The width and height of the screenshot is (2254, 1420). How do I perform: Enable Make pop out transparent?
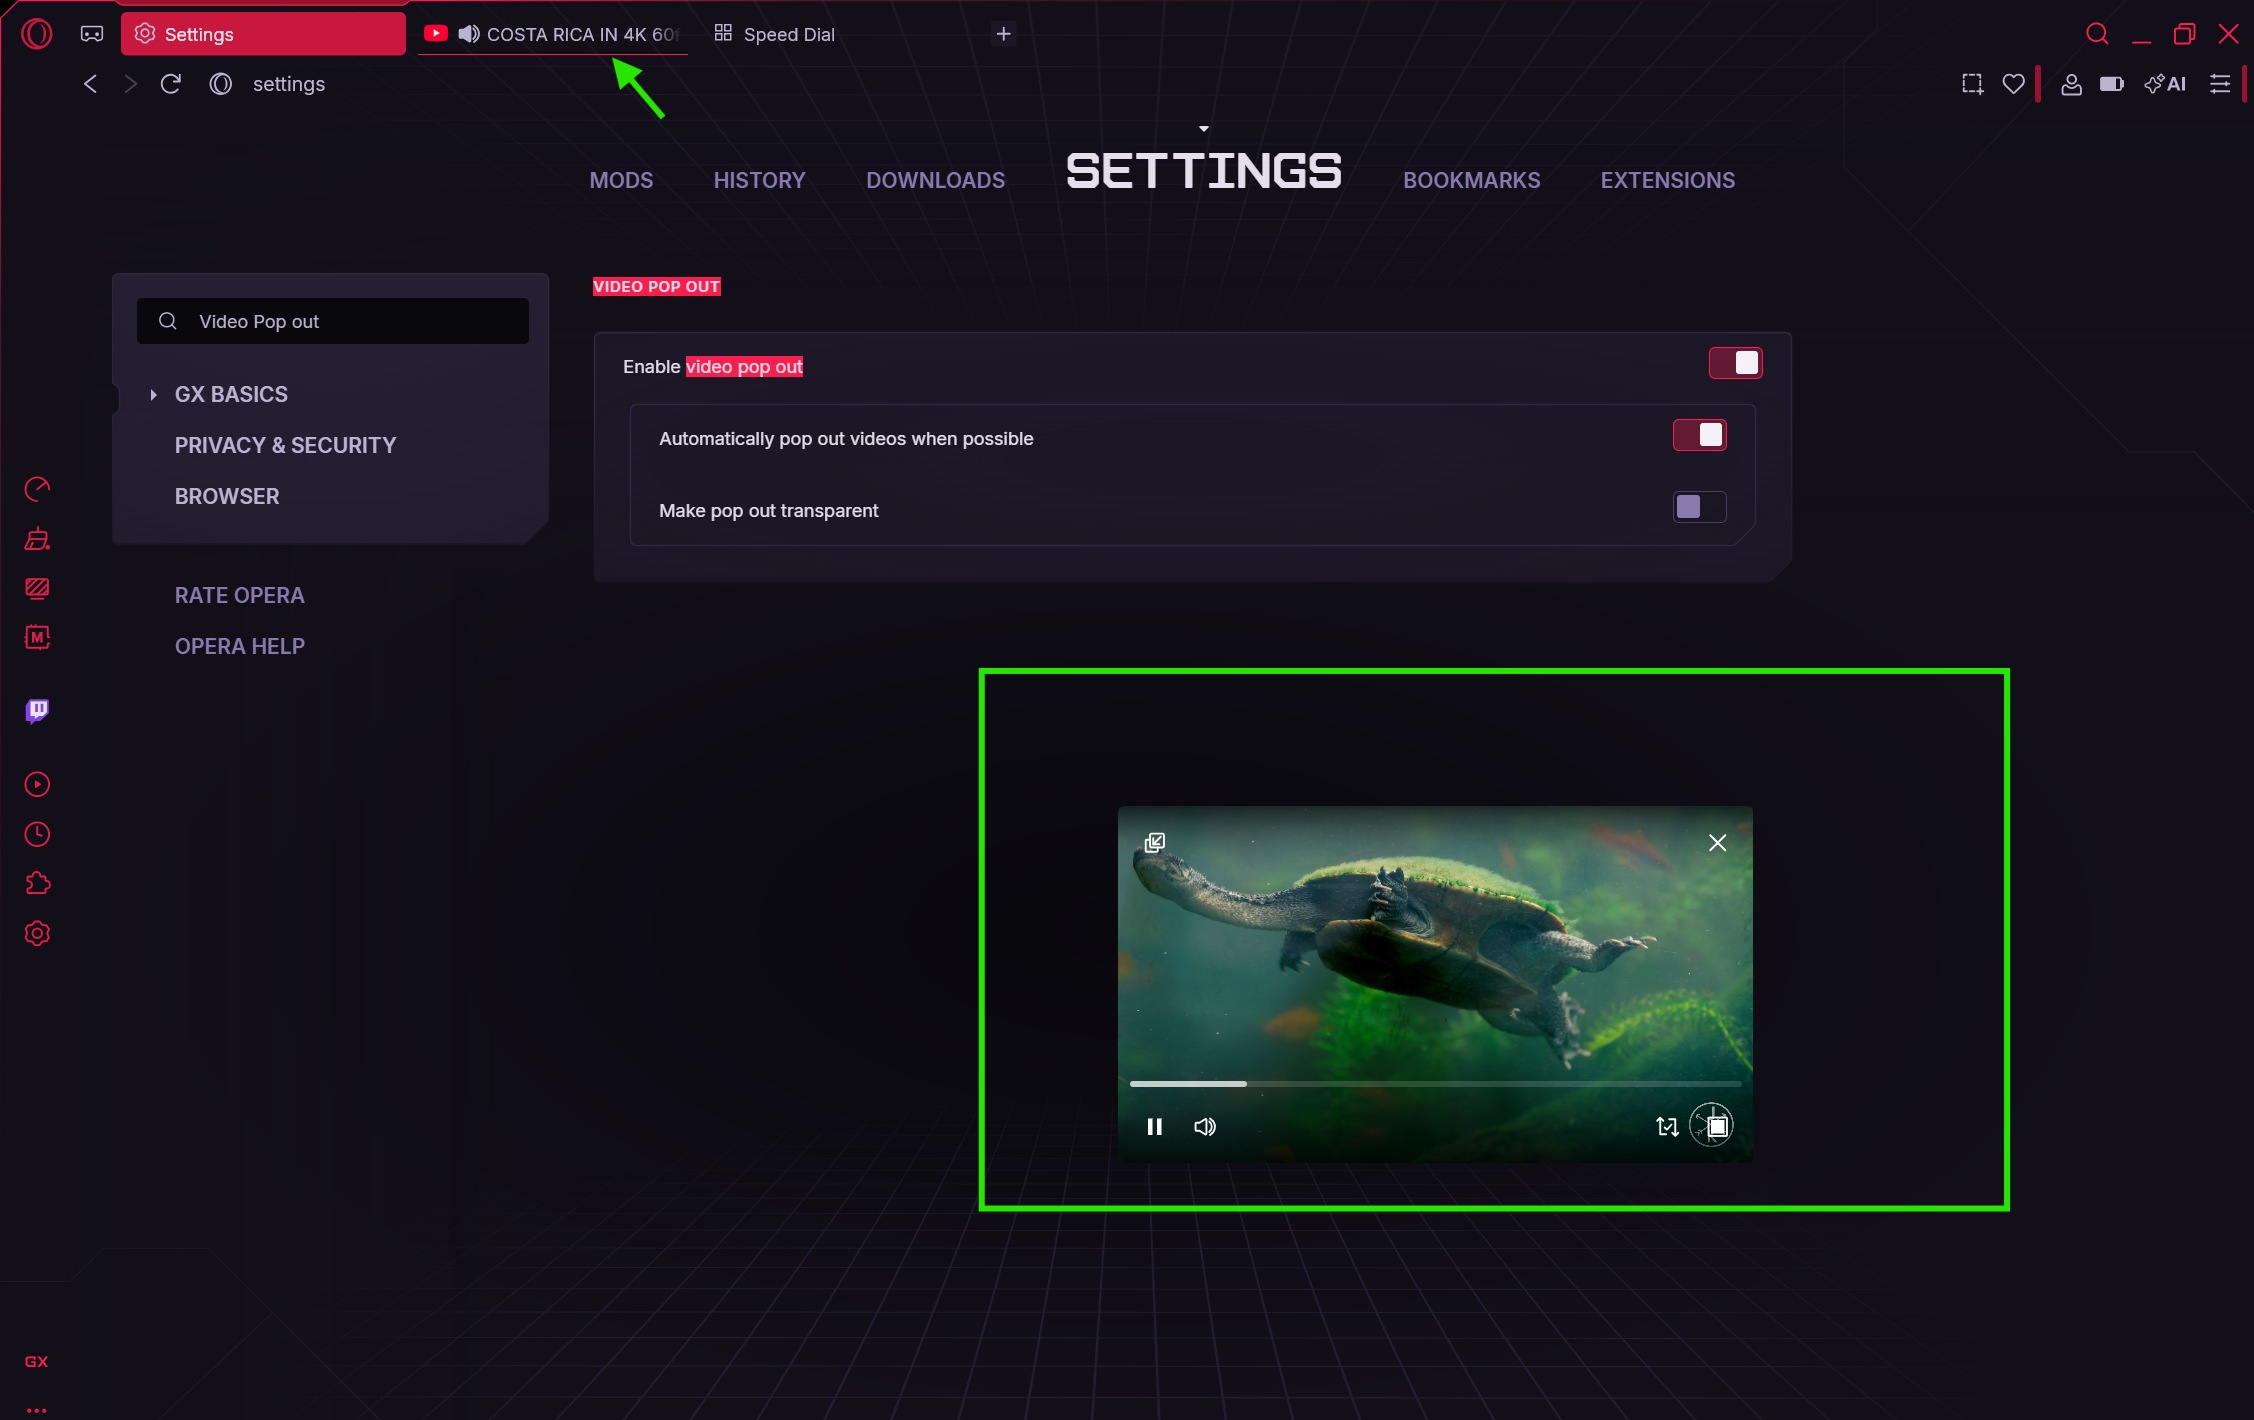pyautogui.click(x=1699, y=508)
